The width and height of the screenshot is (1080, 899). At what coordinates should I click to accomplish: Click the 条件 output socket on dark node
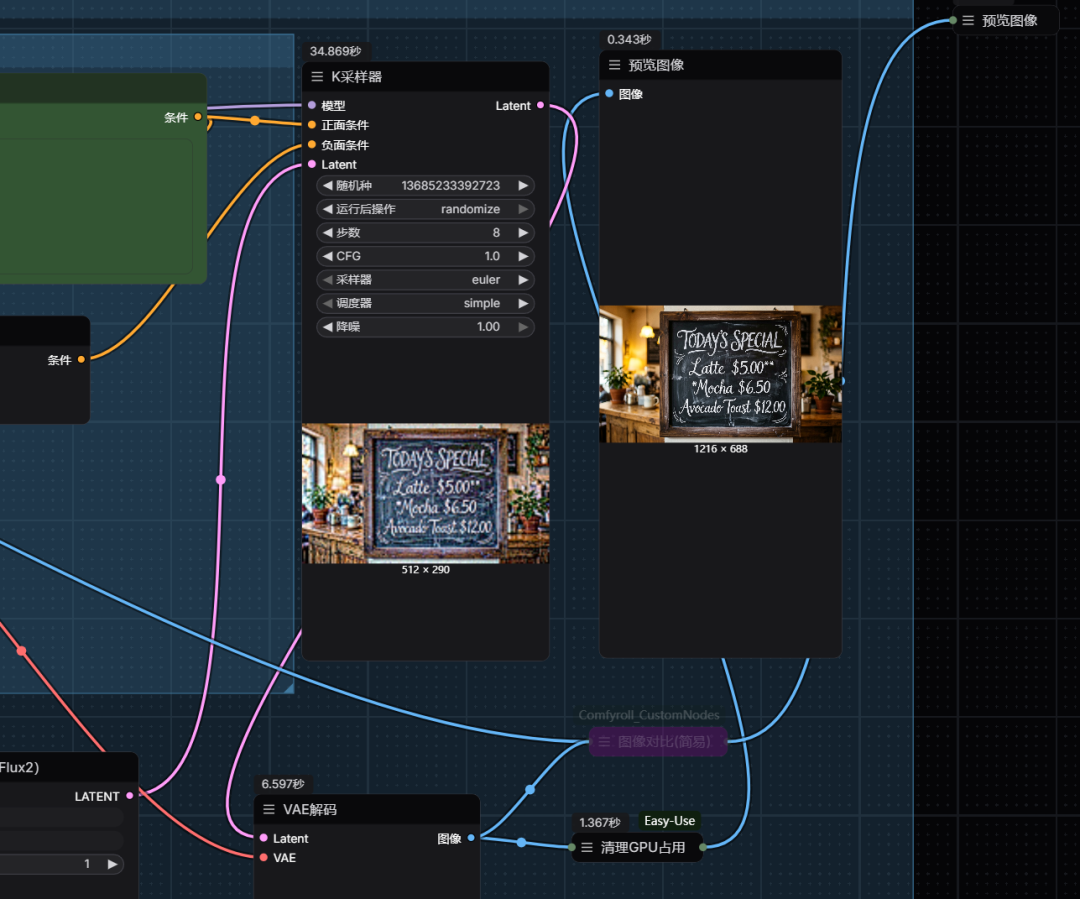point(81,360)
